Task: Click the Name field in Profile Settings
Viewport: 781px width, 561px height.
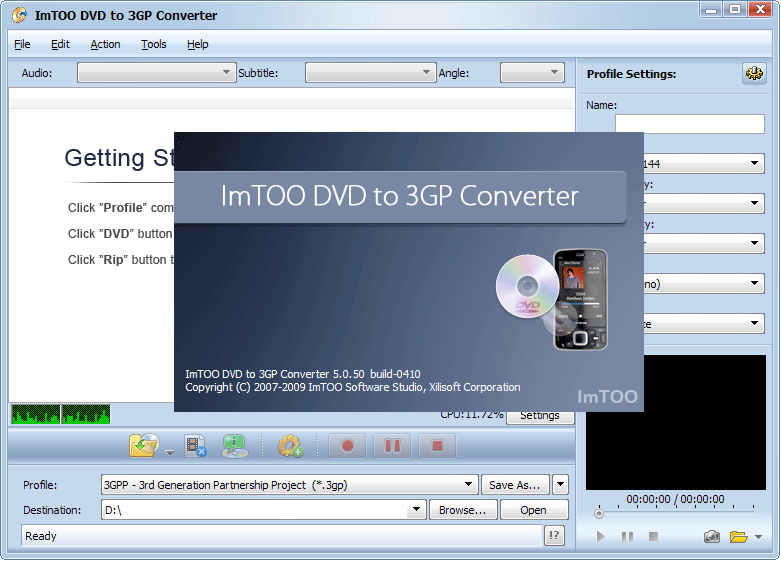Action: point(689,124)
